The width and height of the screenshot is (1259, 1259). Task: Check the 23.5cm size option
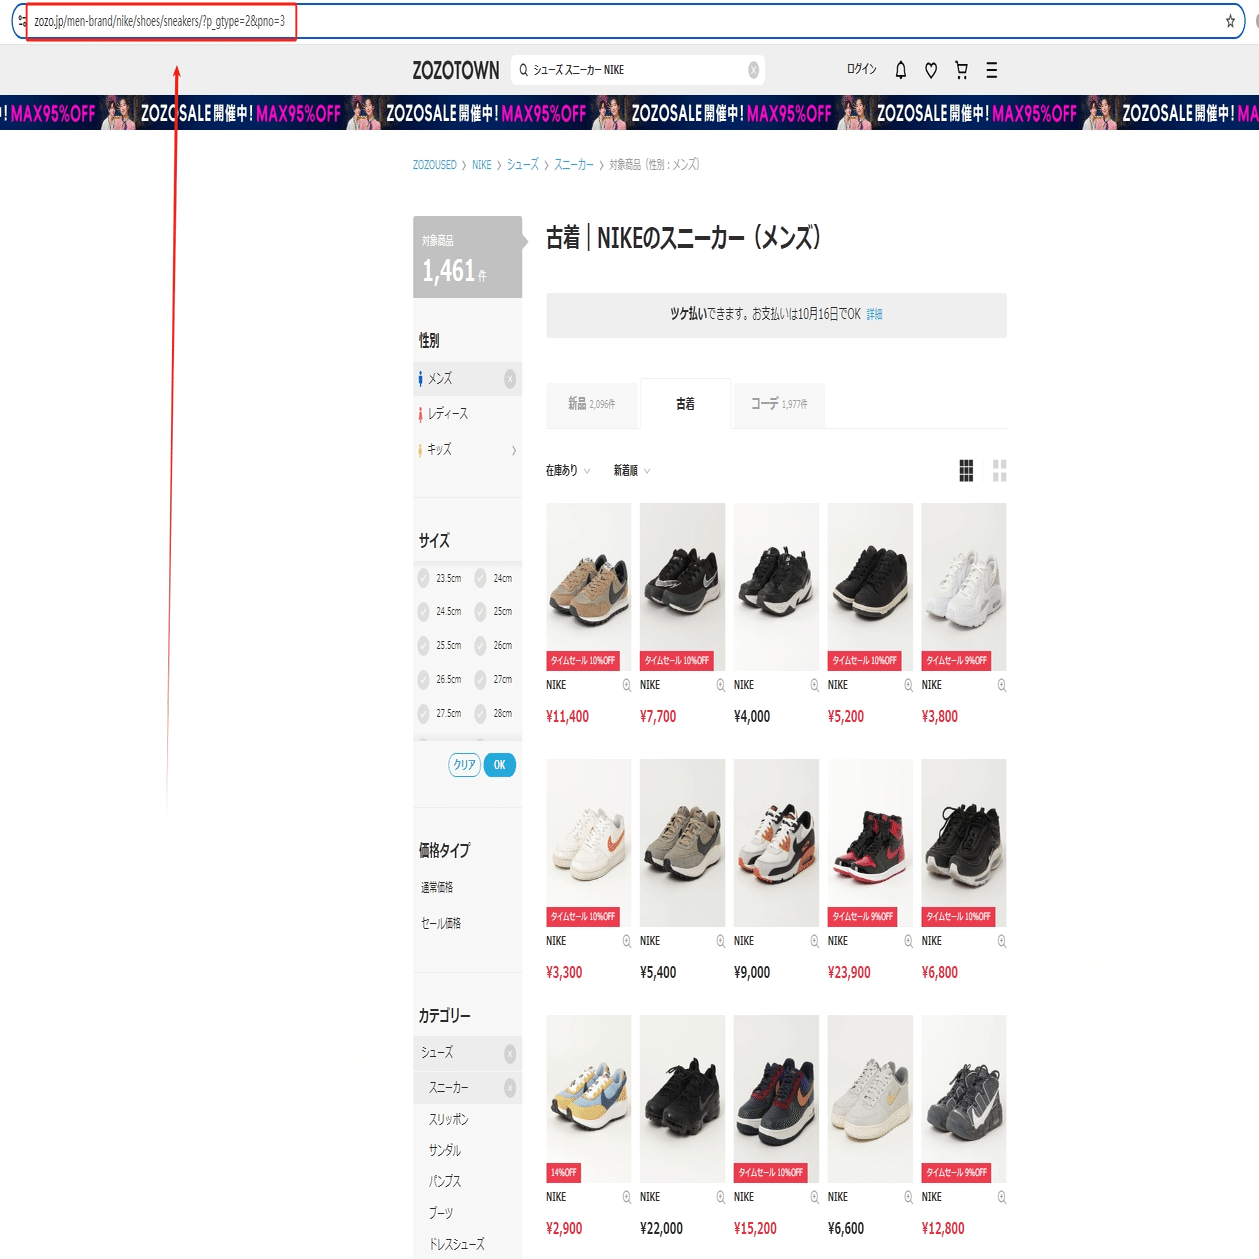[423, 578]
